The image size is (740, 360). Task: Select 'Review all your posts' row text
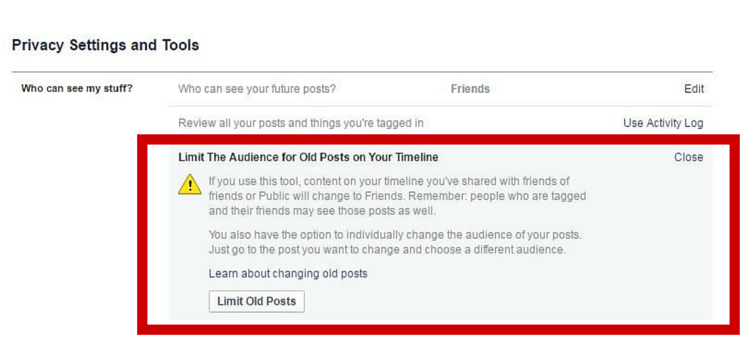(x=301, y=123)
